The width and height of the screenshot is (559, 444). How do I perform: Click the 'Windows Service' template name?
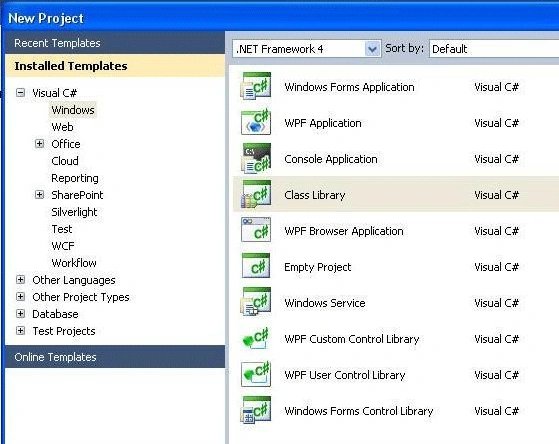(325, 303)
